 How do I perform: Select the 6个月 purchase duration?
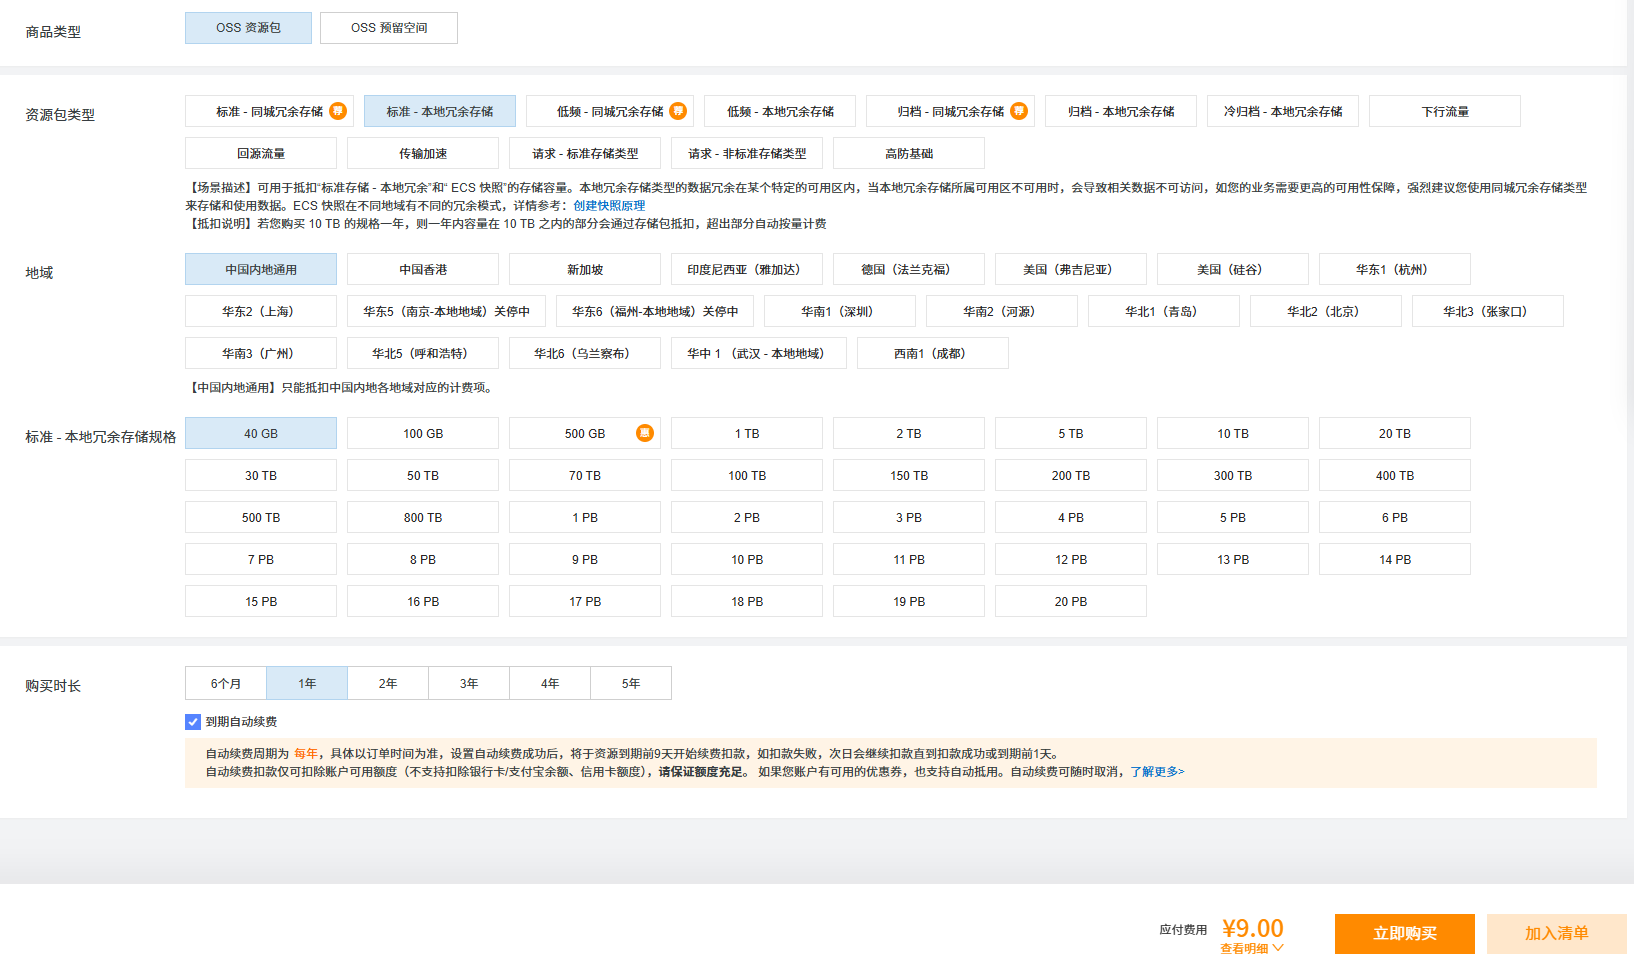[x=226, y=684]
